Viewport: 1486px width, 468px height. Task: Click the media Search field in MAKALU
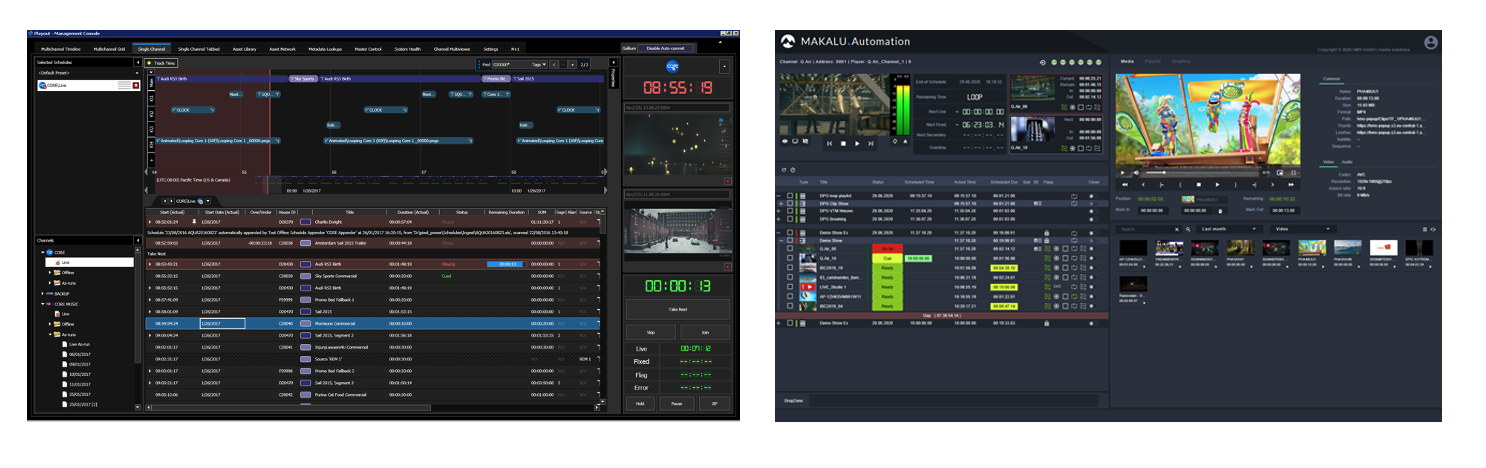pos(1143,229)
